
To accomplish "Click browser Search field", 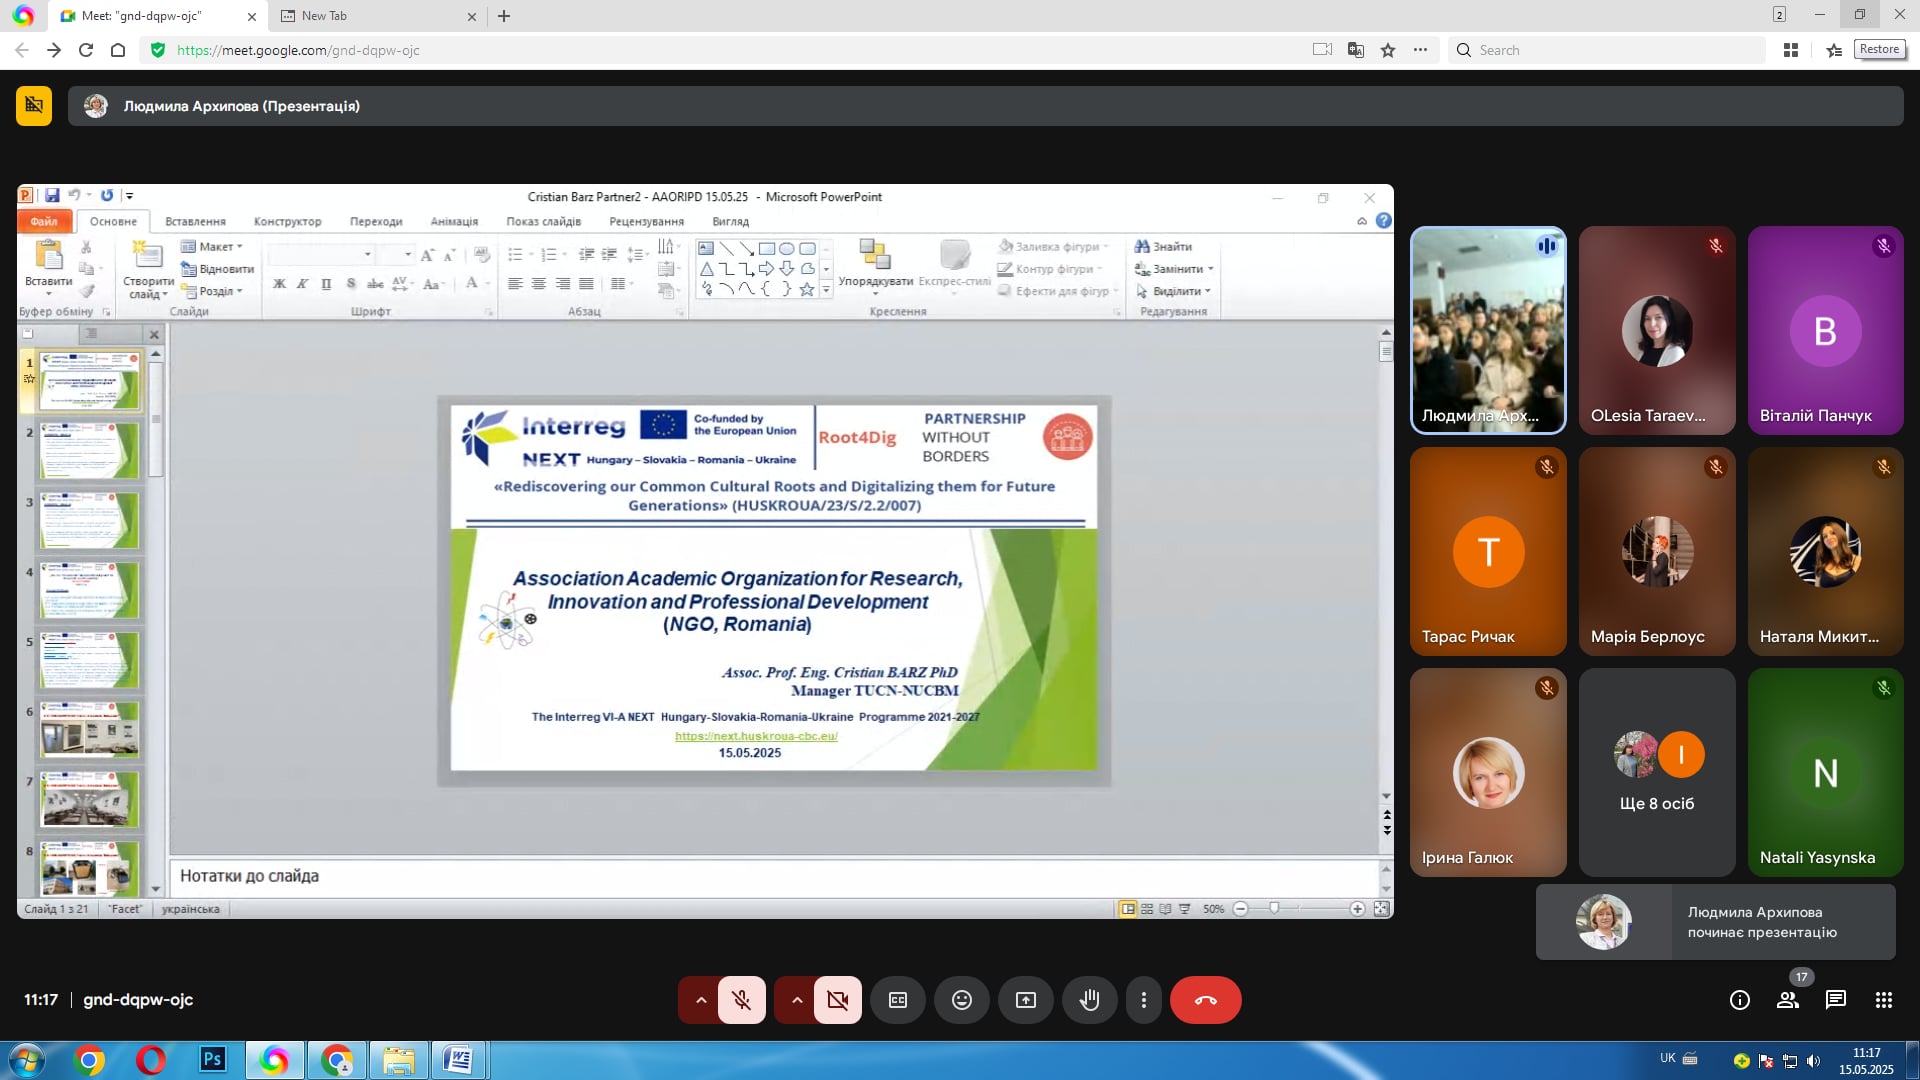I will [x=1608, y=50].
